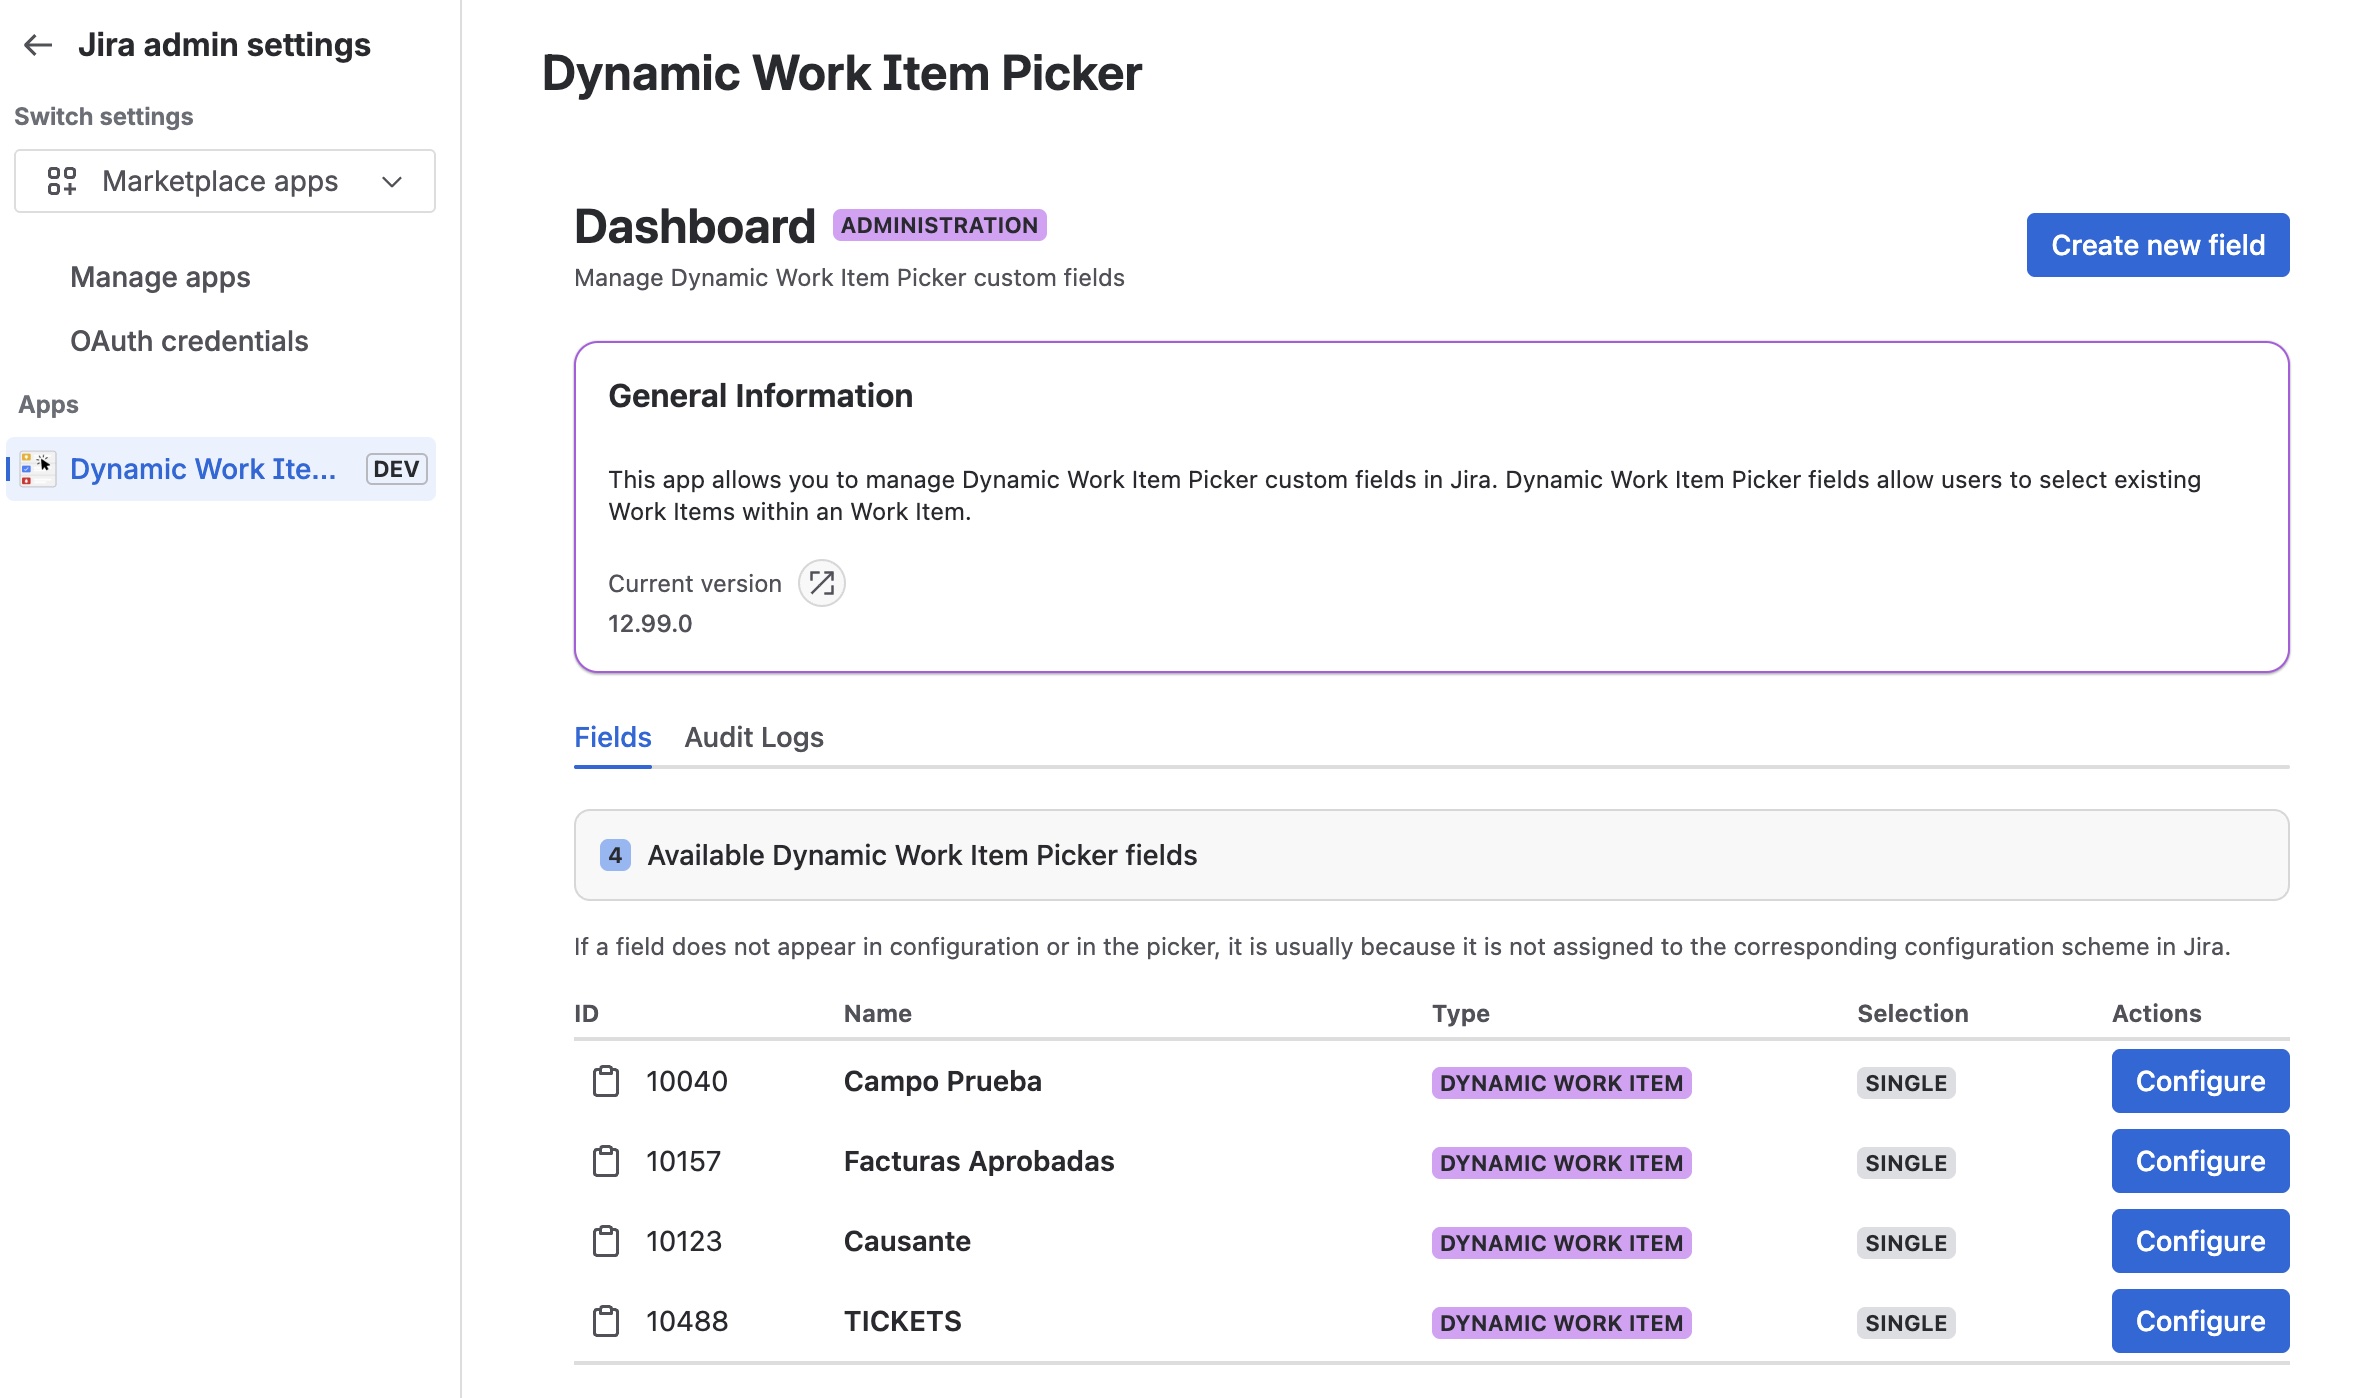Image resolution: width=2364 pixels, height=1398 pixels.
Task: Click the DYNAMIC WORK ITEM tag in the Campo Prueba row
Action: (1561, 1083)
